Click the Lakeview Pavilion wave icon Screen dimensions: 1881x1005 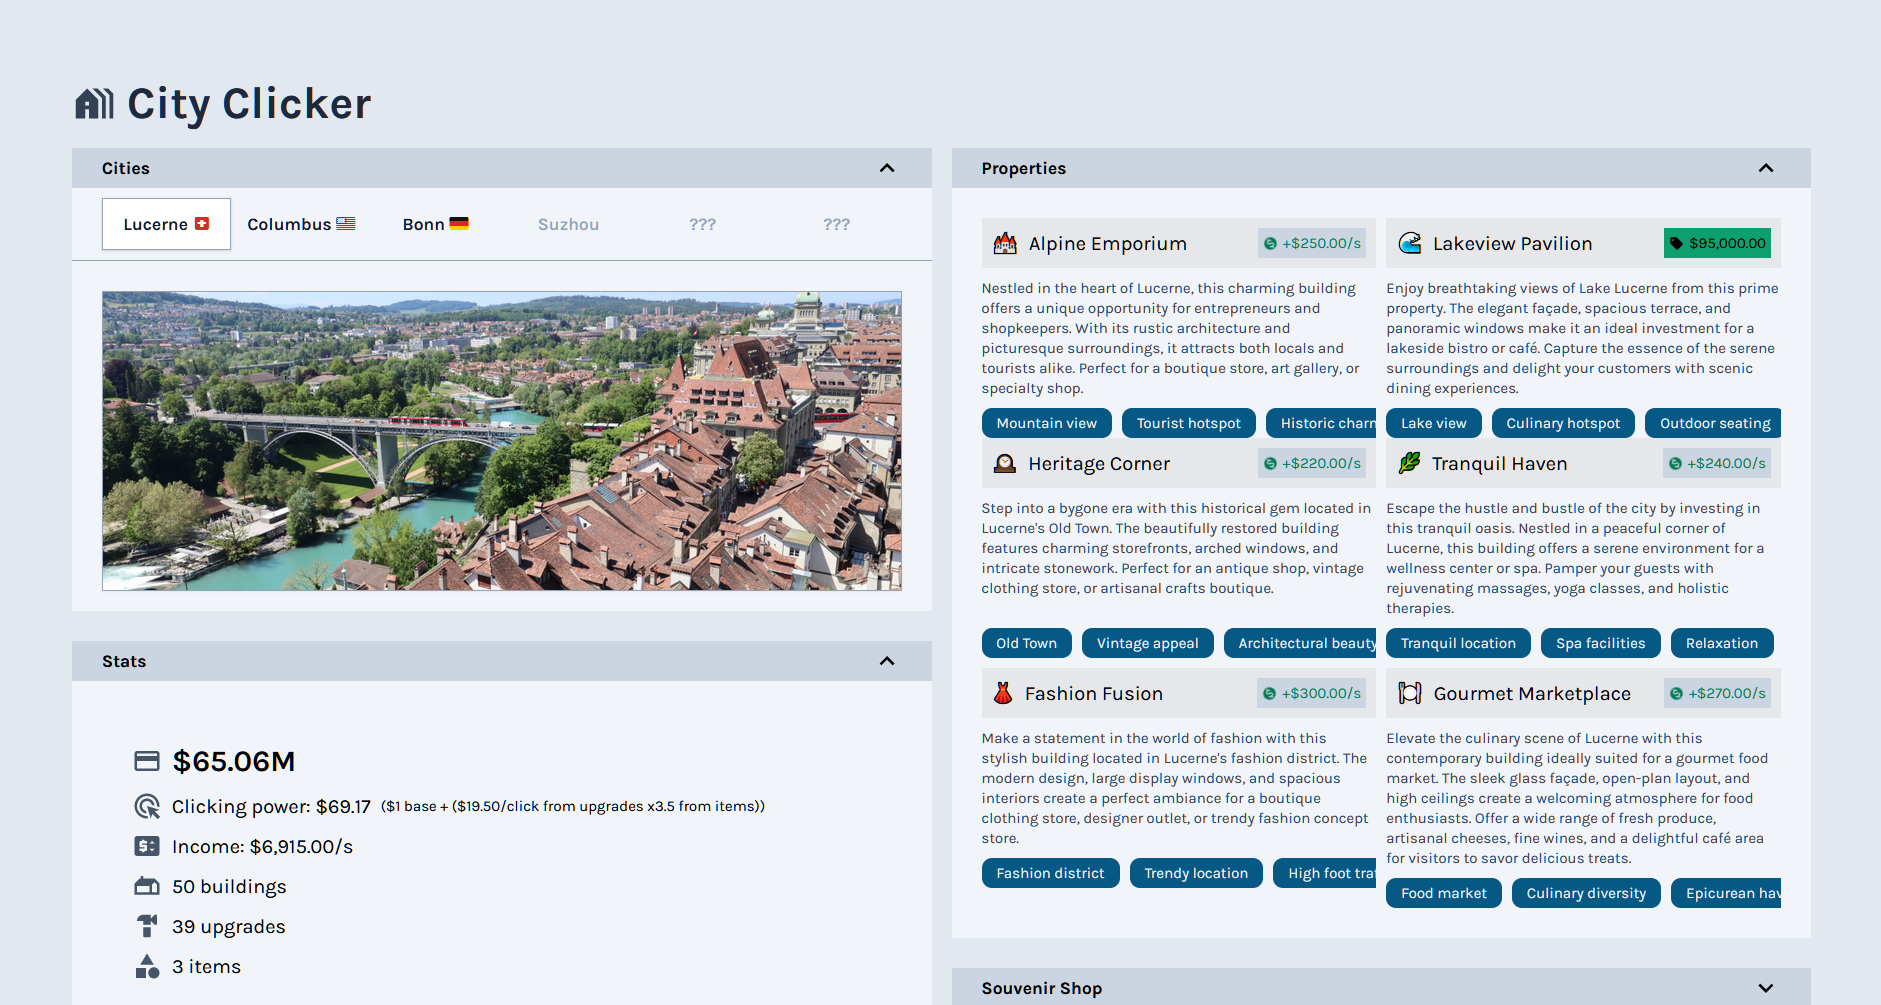(x=1410, y=242)
